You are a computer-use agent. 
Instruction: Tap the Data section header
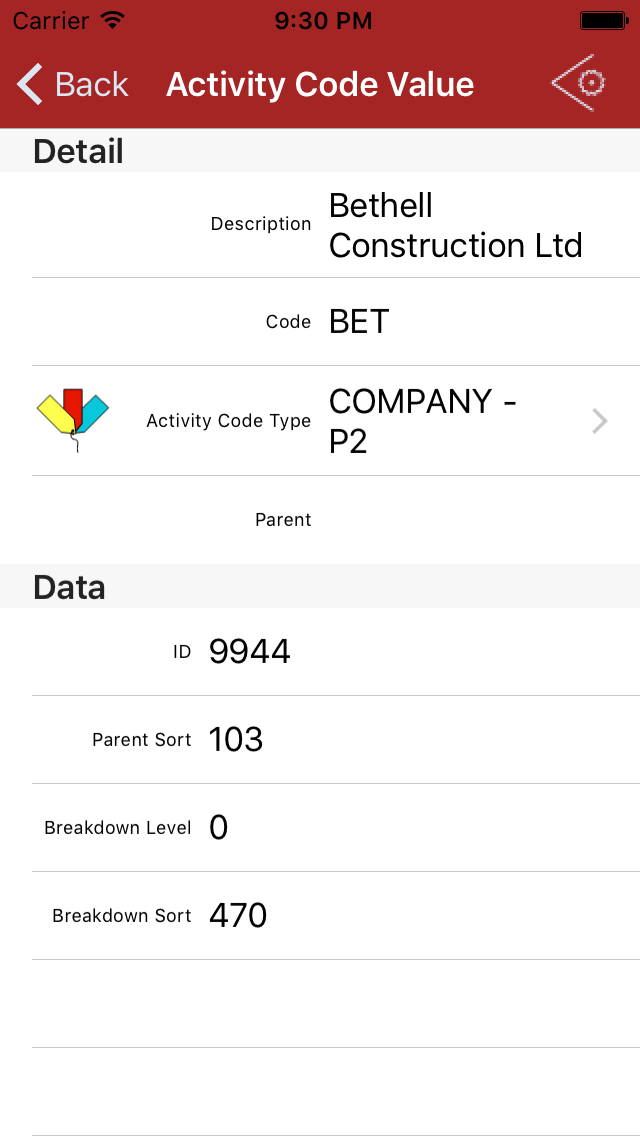(x=69, y=587)
